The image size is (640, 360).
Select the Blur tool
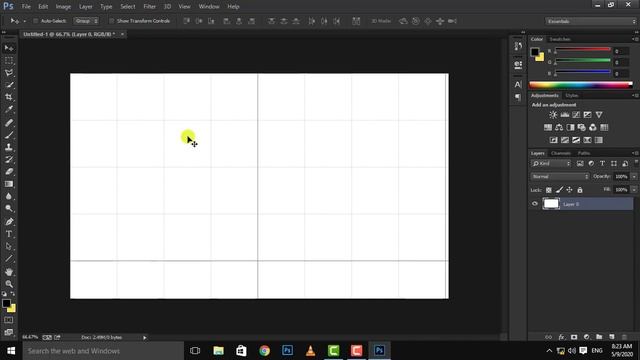pyautogui.click(x=9, y=196)
